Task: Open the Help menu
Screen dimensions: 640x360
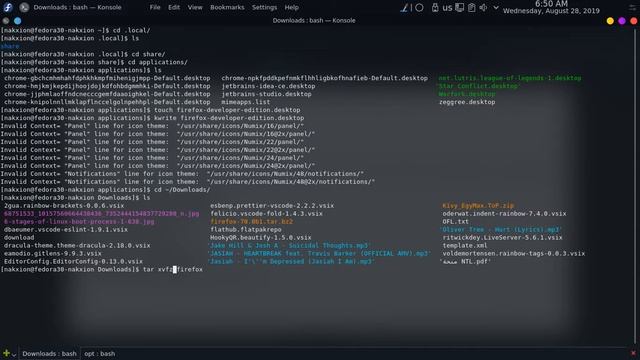Action: [291, 7]
